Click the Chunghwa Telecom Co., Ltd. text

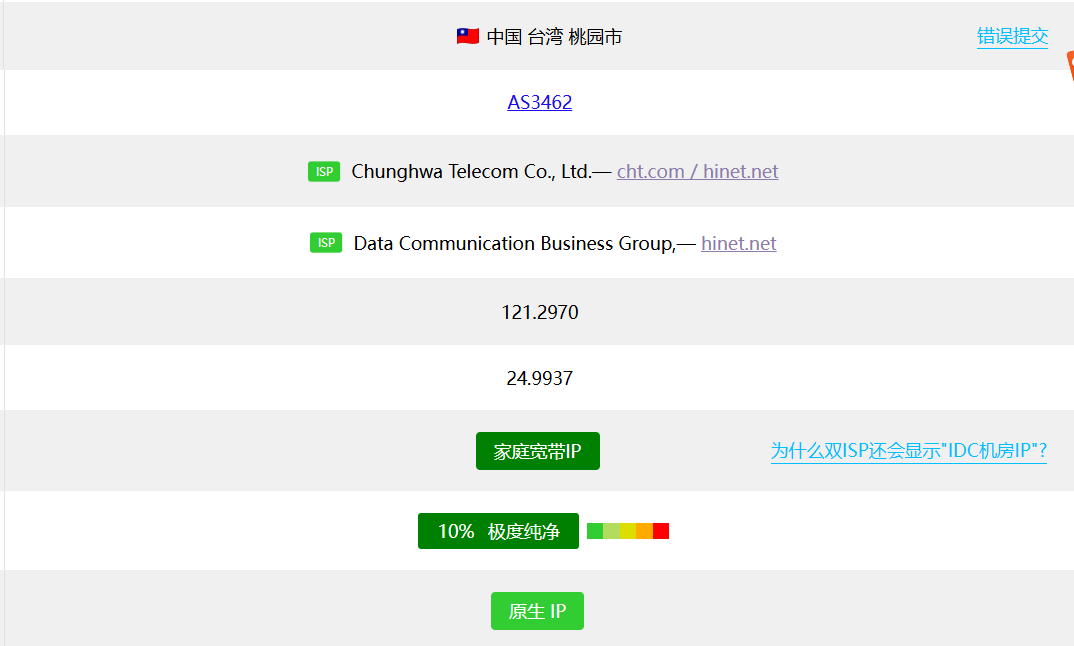click(x=471, y=171)
